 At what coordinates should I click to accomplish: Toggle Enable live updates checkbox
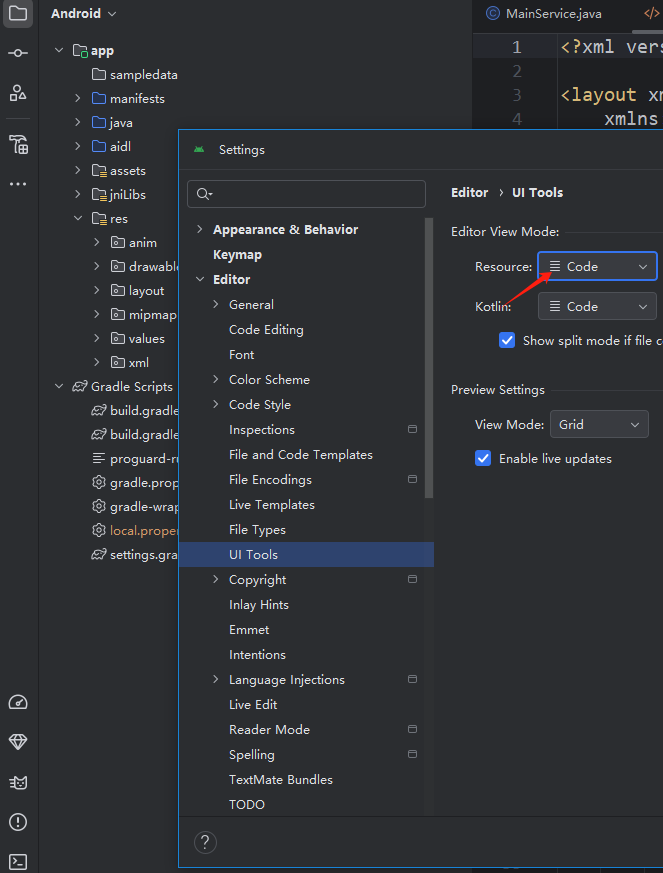pyautogui.click(x=483, y=458)
